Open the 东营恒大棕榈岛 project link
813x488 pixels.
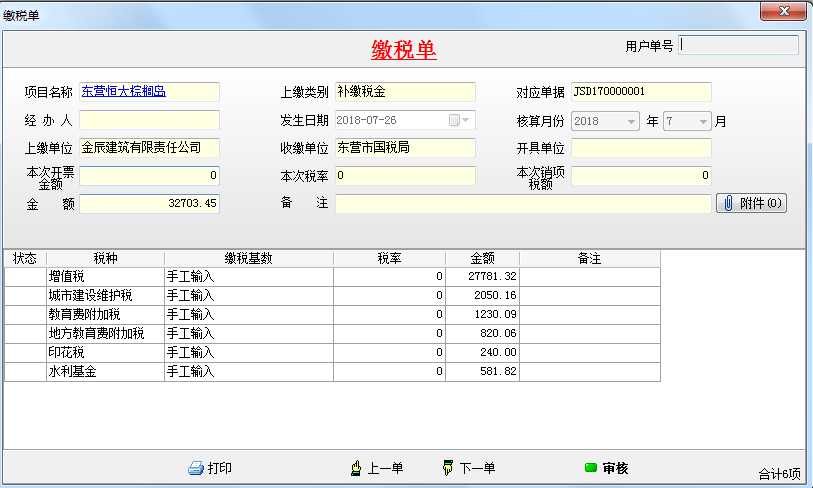[x=123, y=92]
